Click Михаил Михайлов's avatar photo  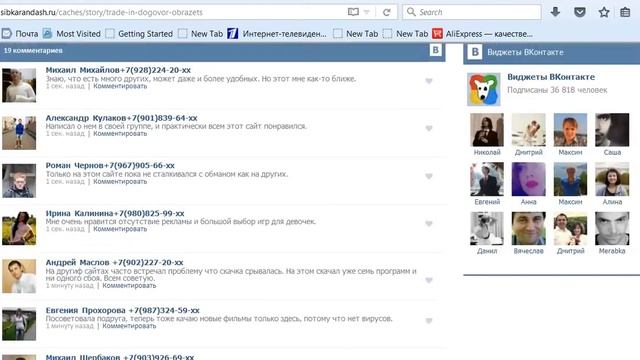coord(19,85)
